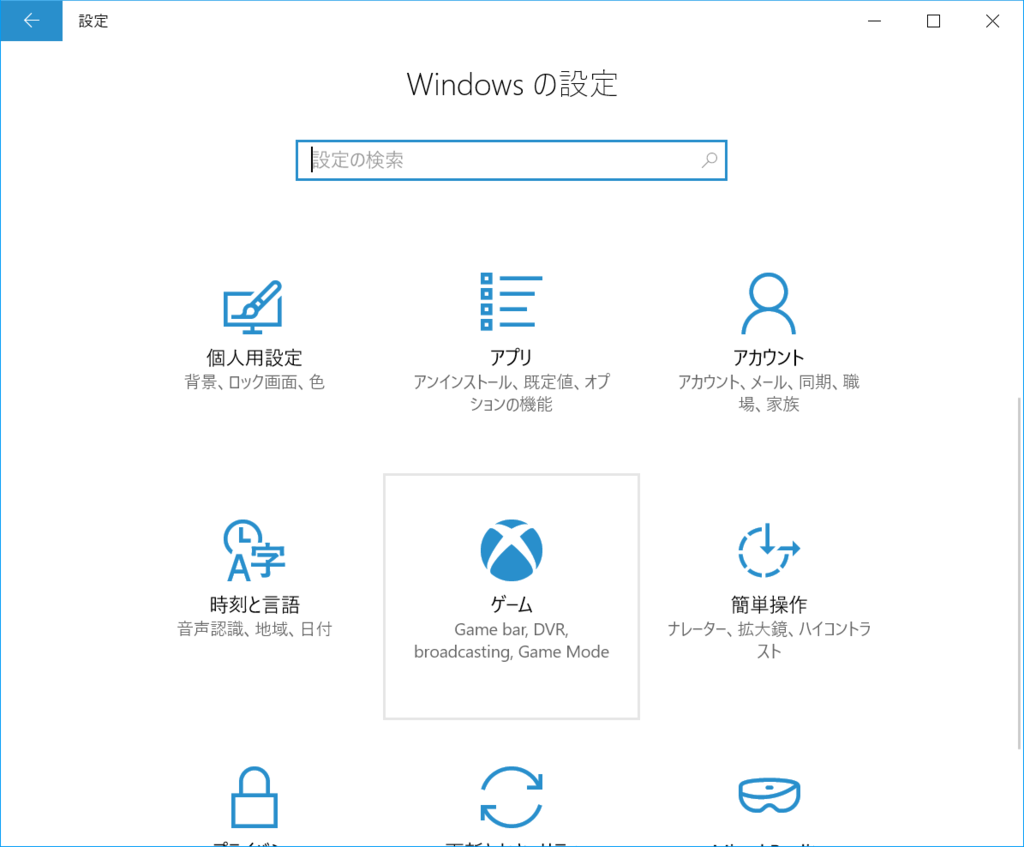Go back with the arrow button
This screenshot has height=847, width=1024.
tap(31, 21)
